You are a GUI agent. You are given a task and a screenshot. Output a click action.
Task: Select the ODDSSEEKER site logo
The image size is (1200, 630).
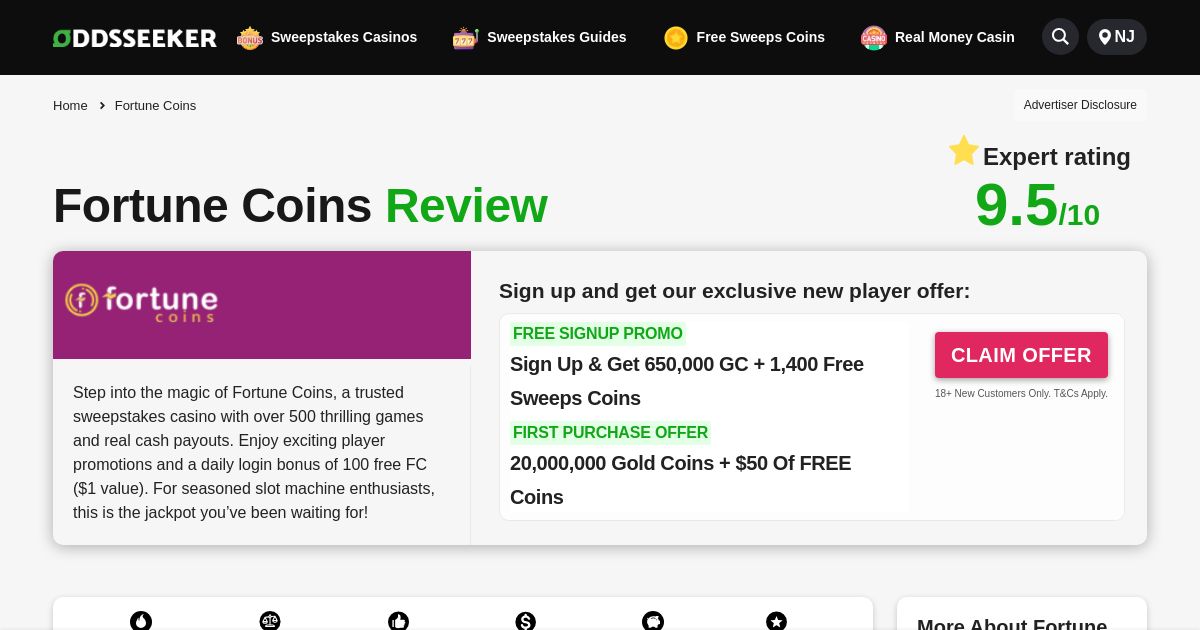(x=134, y=37)
